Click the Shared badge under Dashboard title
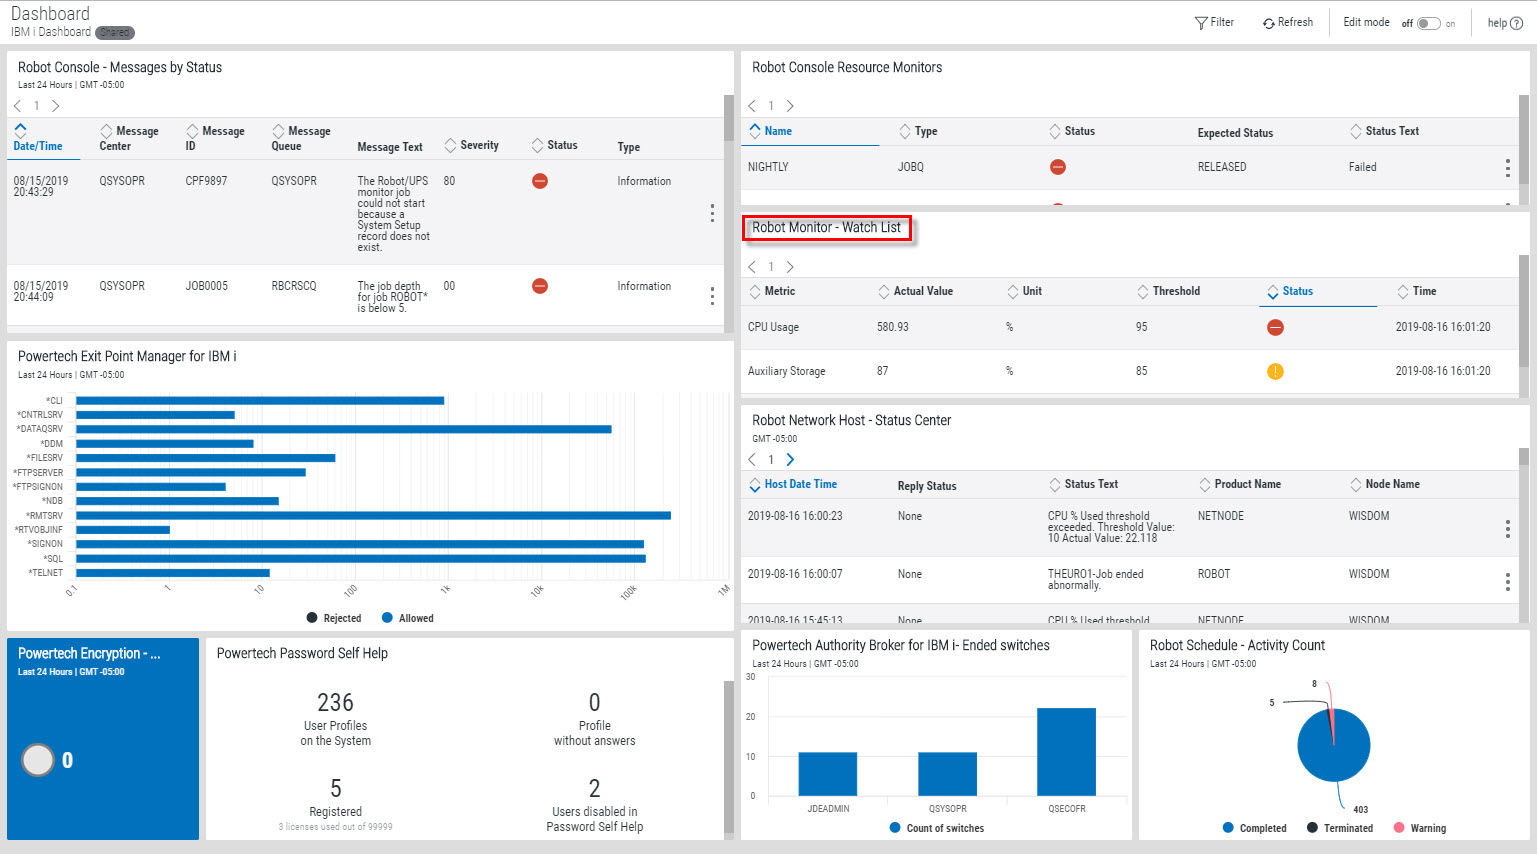This screenshot has height=854, width=1537. (115, 32)
